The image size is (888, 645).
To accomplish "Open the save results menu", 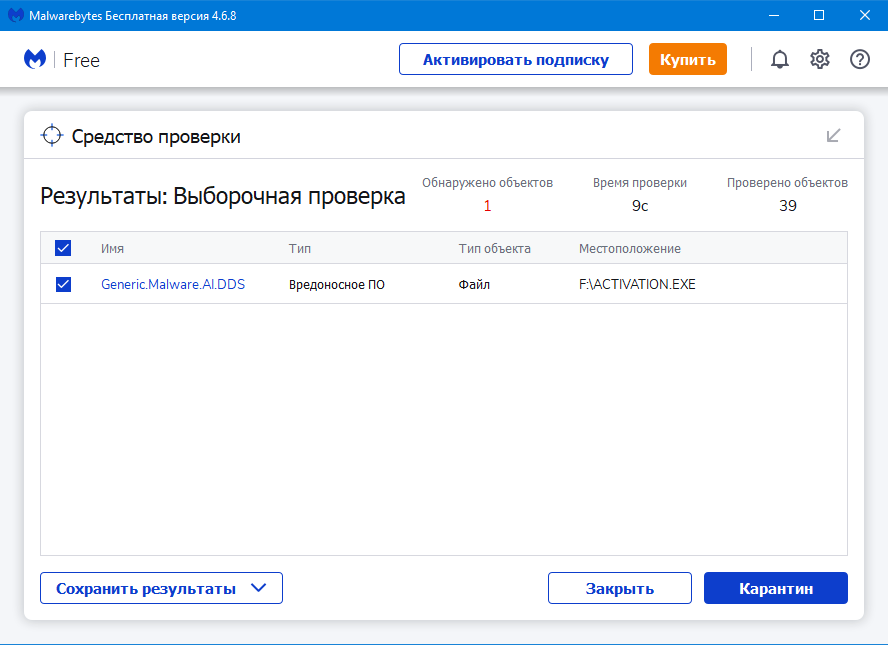I will coord(161,588).
